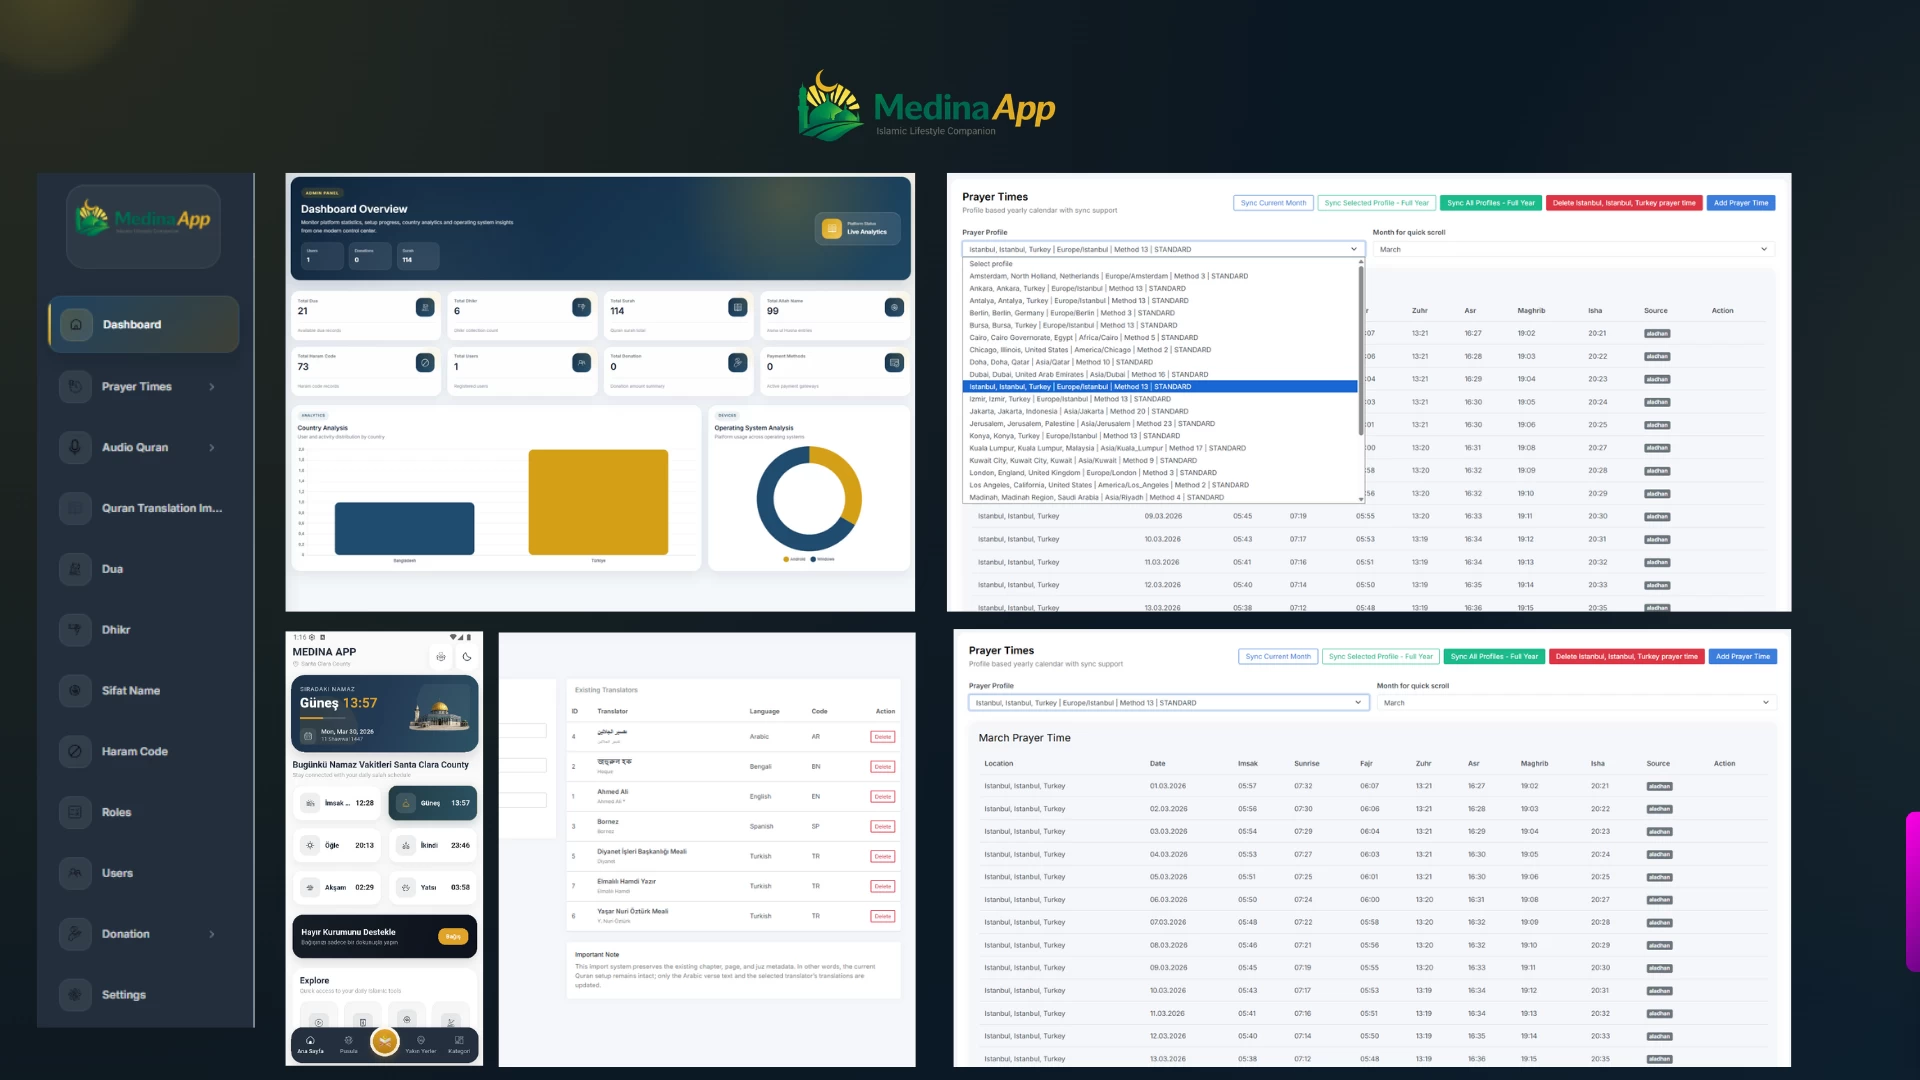Tap the icon left of the moon, mobile header
Viewport: 1920px width, 1080px height.
tap(441, 657)
